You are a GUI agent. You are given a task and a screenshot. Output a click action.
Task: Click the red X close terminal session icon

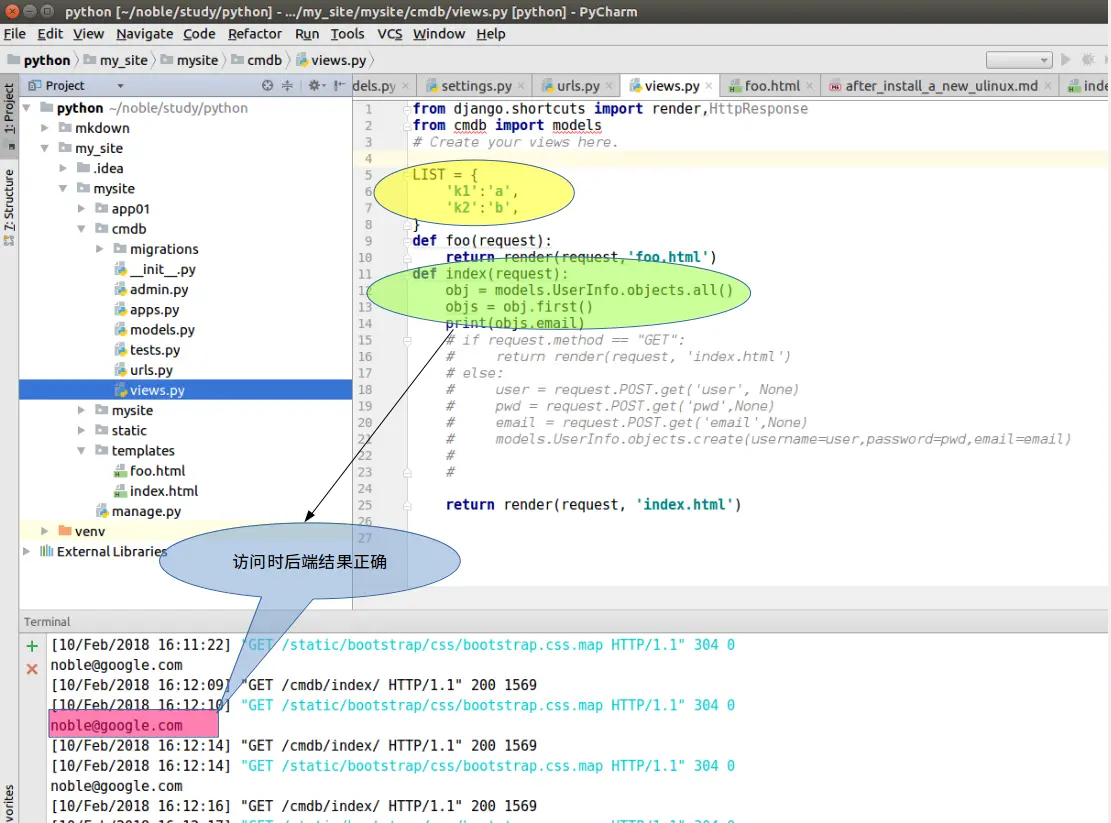coord(32,668)
